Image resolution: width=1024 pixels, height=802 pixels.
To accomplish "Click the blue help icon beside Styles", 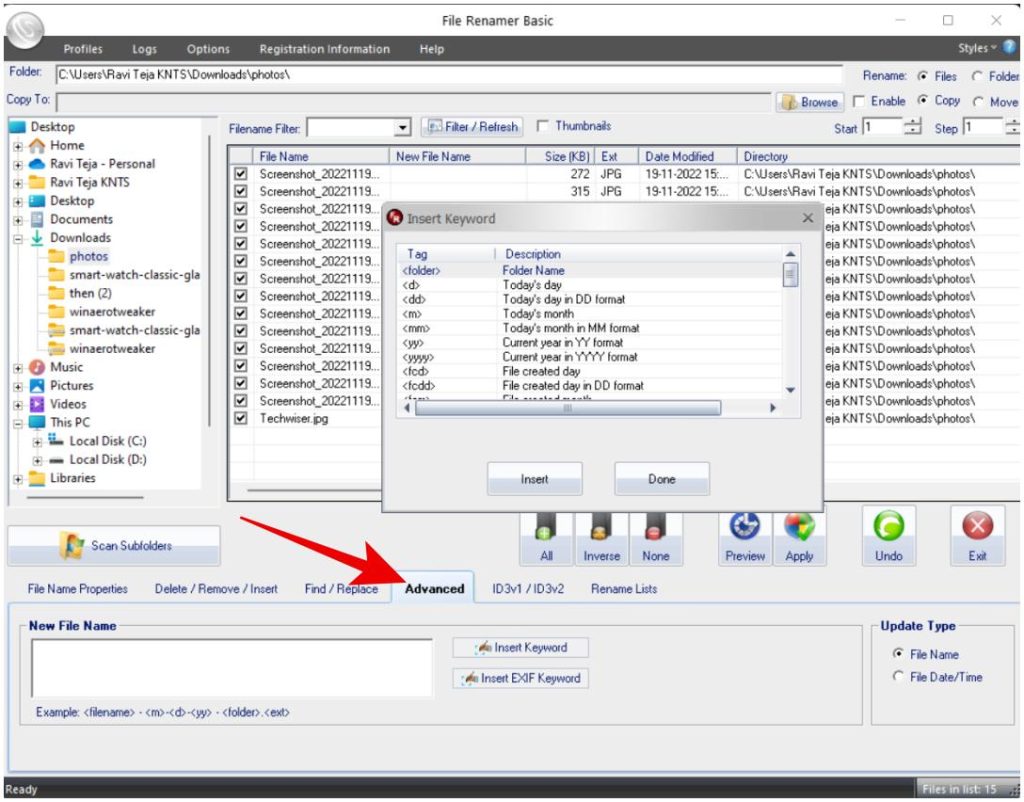I will coord(1010,47).
